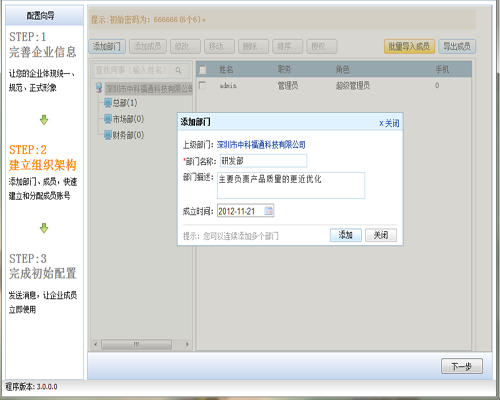
Task: Click the tree scrollbar left arrow
Action: (x=96, y=344)
